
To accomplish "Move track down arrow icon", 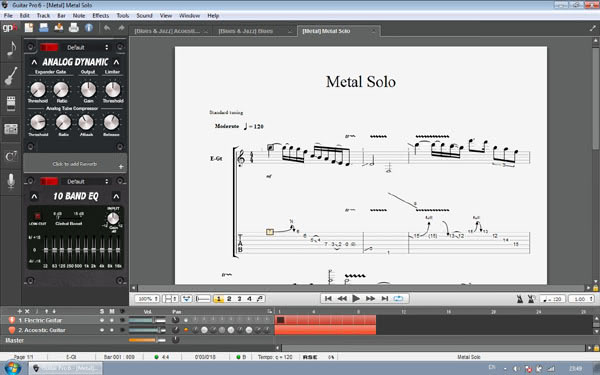I will coord(54,311).
